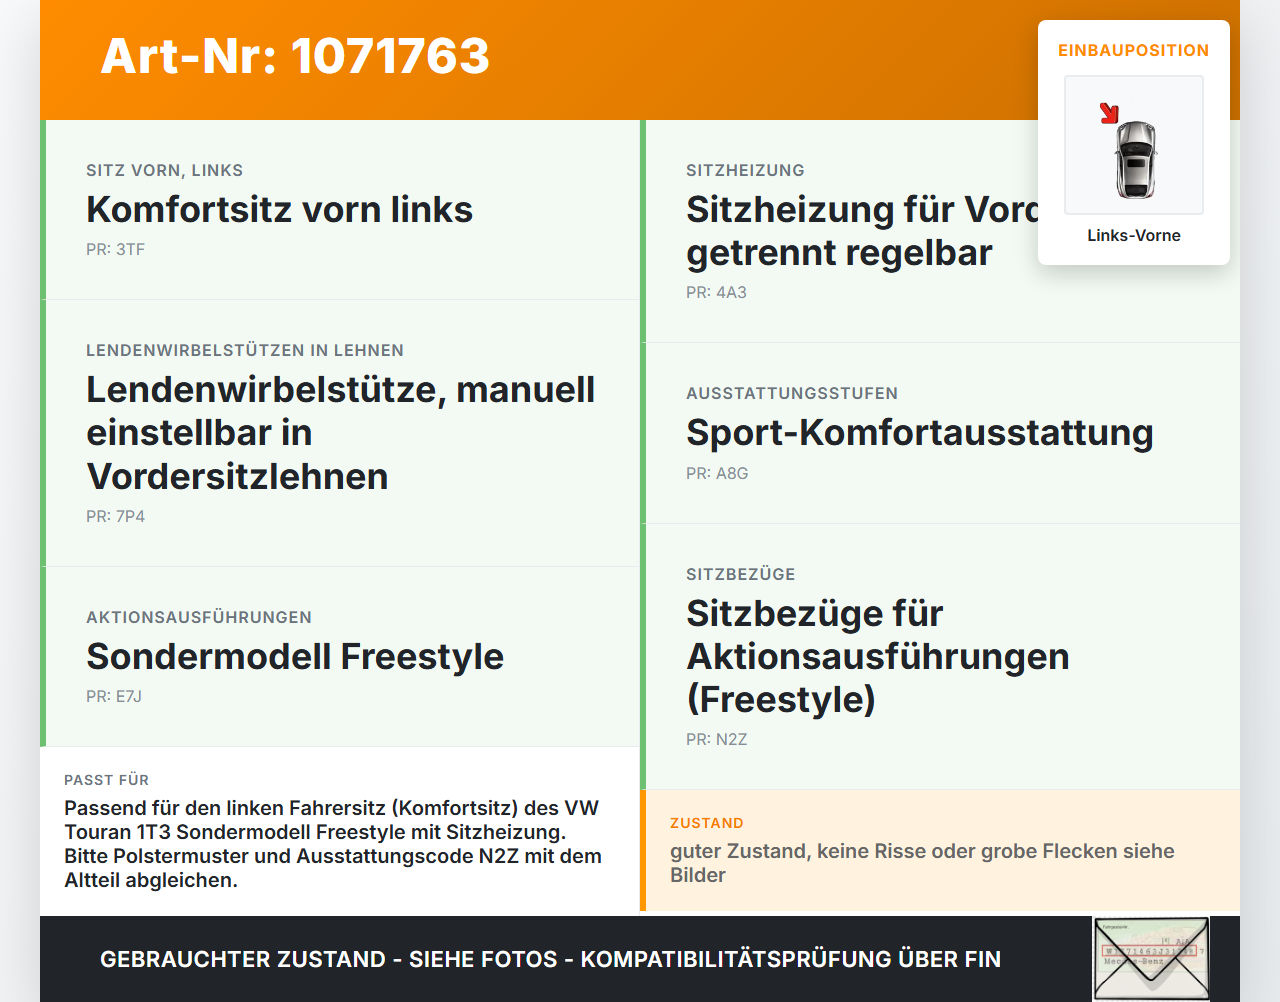This screenshot has width=1280, height=1002.
Task: Click the 'Sitzbezüge für Aktionsausführungen (Freestyle)' title
Action: point(878,657)
